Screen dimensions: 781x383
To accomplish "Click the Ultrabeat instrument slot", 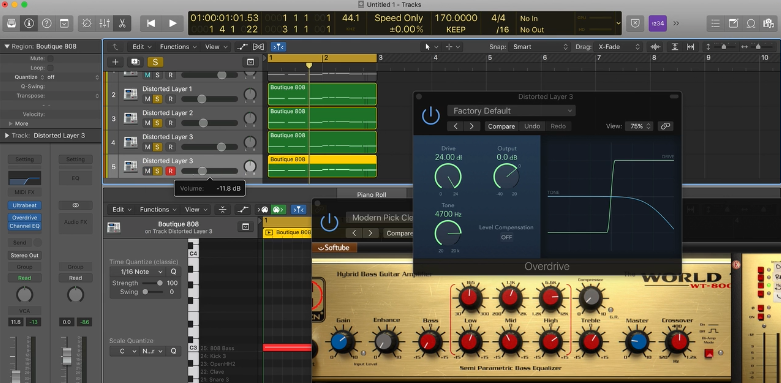I will [x=24, y=206].
